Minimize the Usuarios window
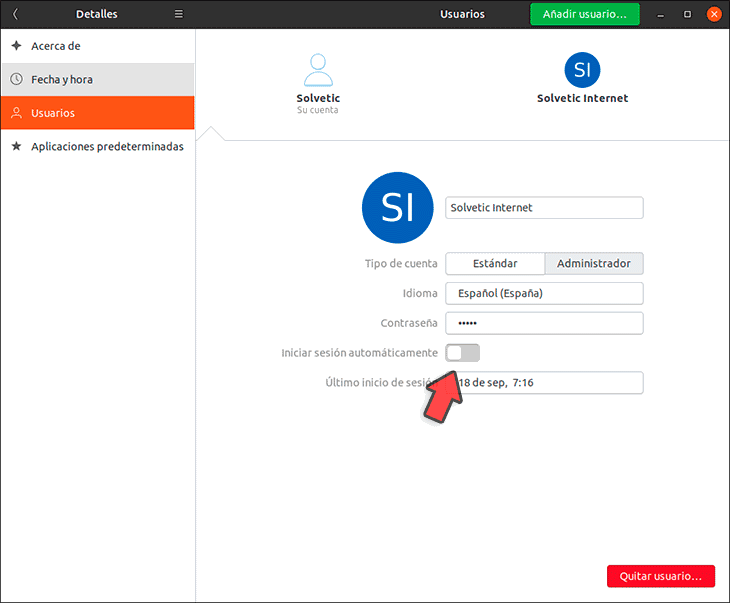 (660, 14)
